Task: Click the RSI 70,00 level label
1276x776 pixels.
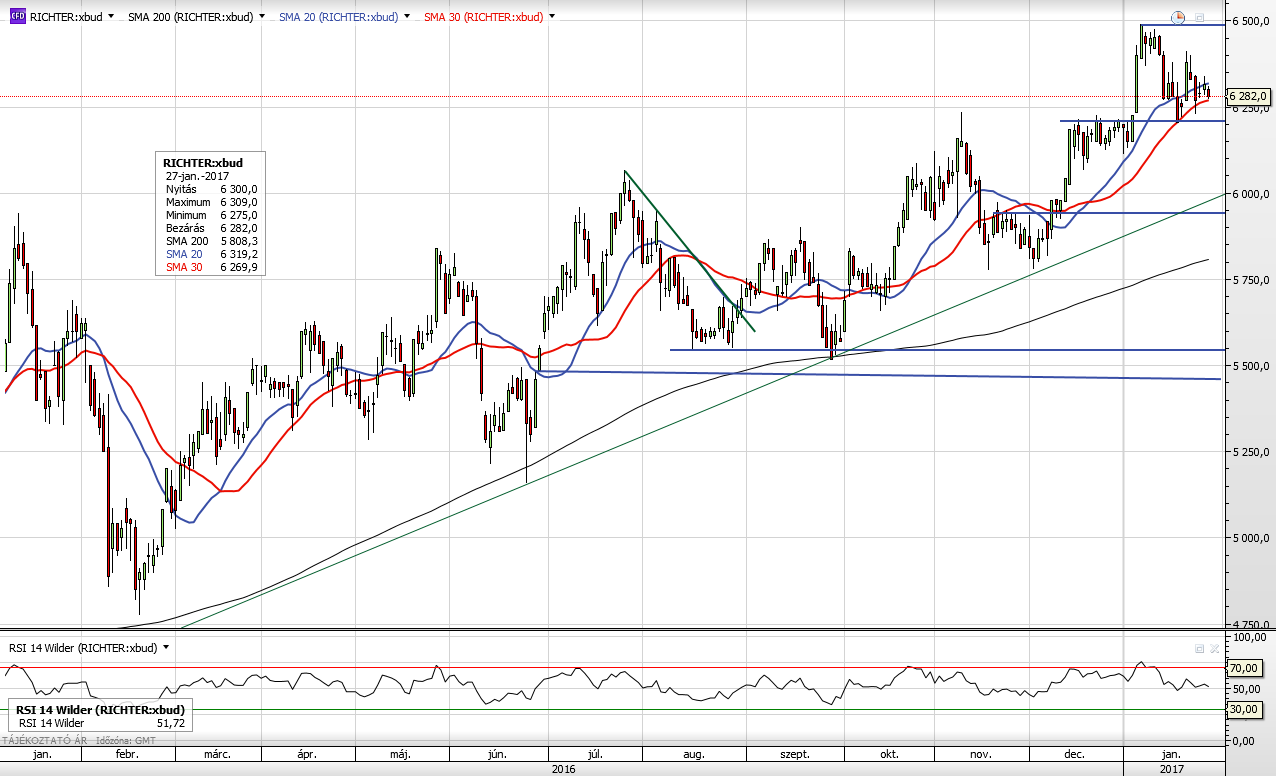Action: click(1243, 668)
